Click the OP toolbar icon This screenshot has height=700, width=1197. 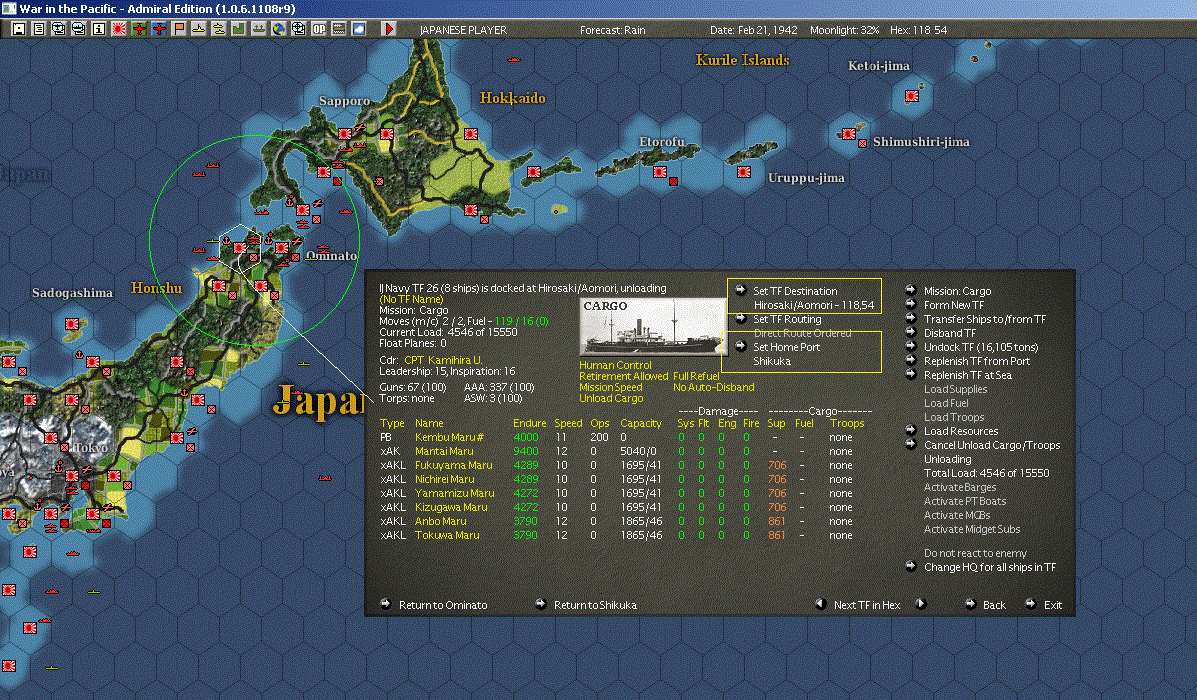[x=318, y=29]
